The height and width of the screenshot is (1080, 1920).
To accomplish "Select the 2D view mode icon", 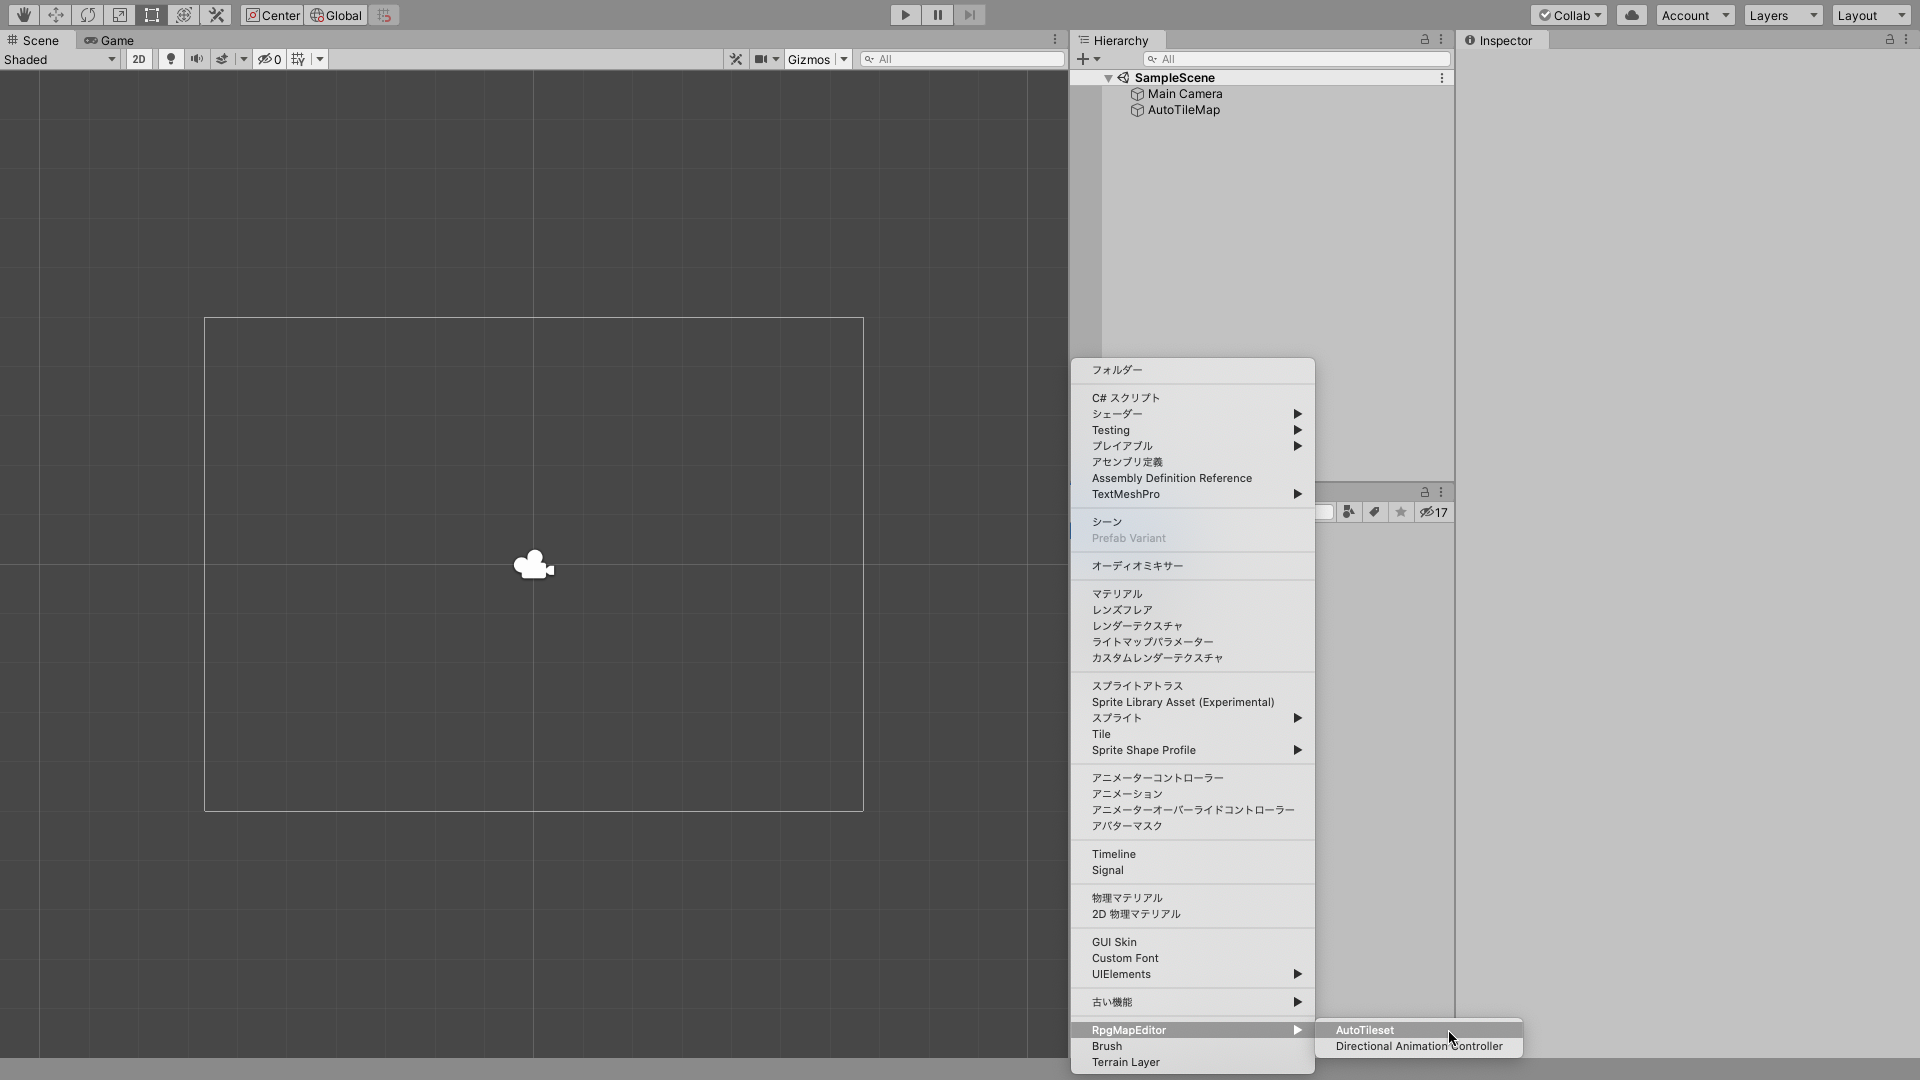I will 137,58.
